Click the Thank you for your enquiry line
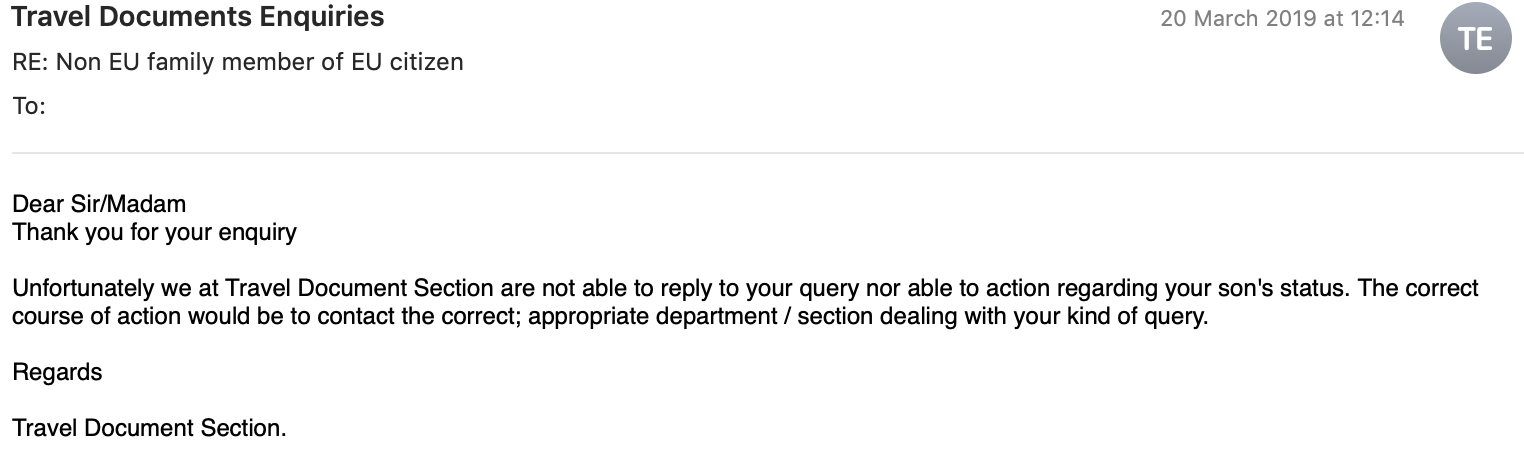Image resolution: width=1524 pixels, height=468 pixels. 154,233
